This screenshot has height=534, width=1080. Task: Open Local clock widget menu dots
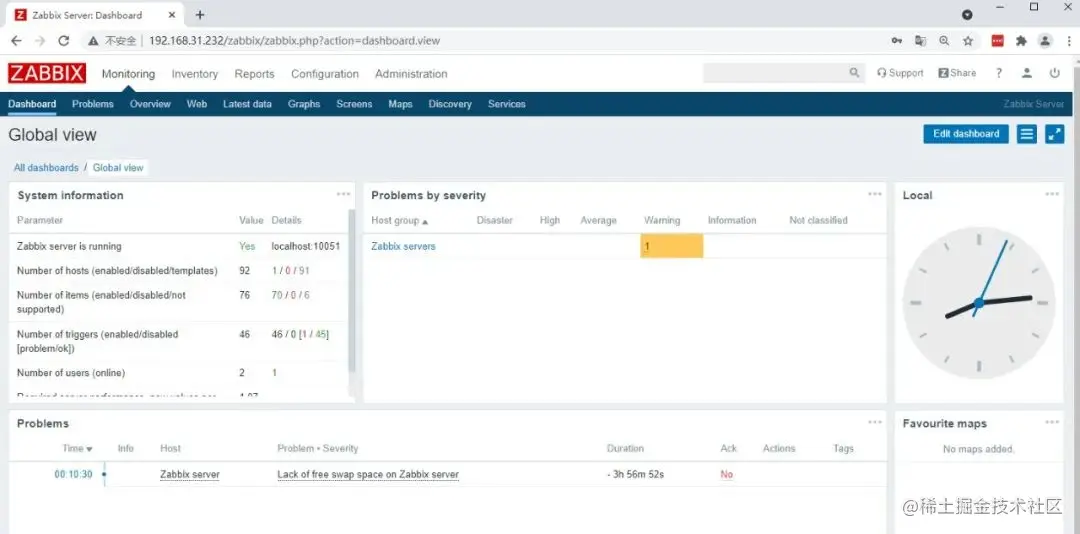tap(1052, 194)
